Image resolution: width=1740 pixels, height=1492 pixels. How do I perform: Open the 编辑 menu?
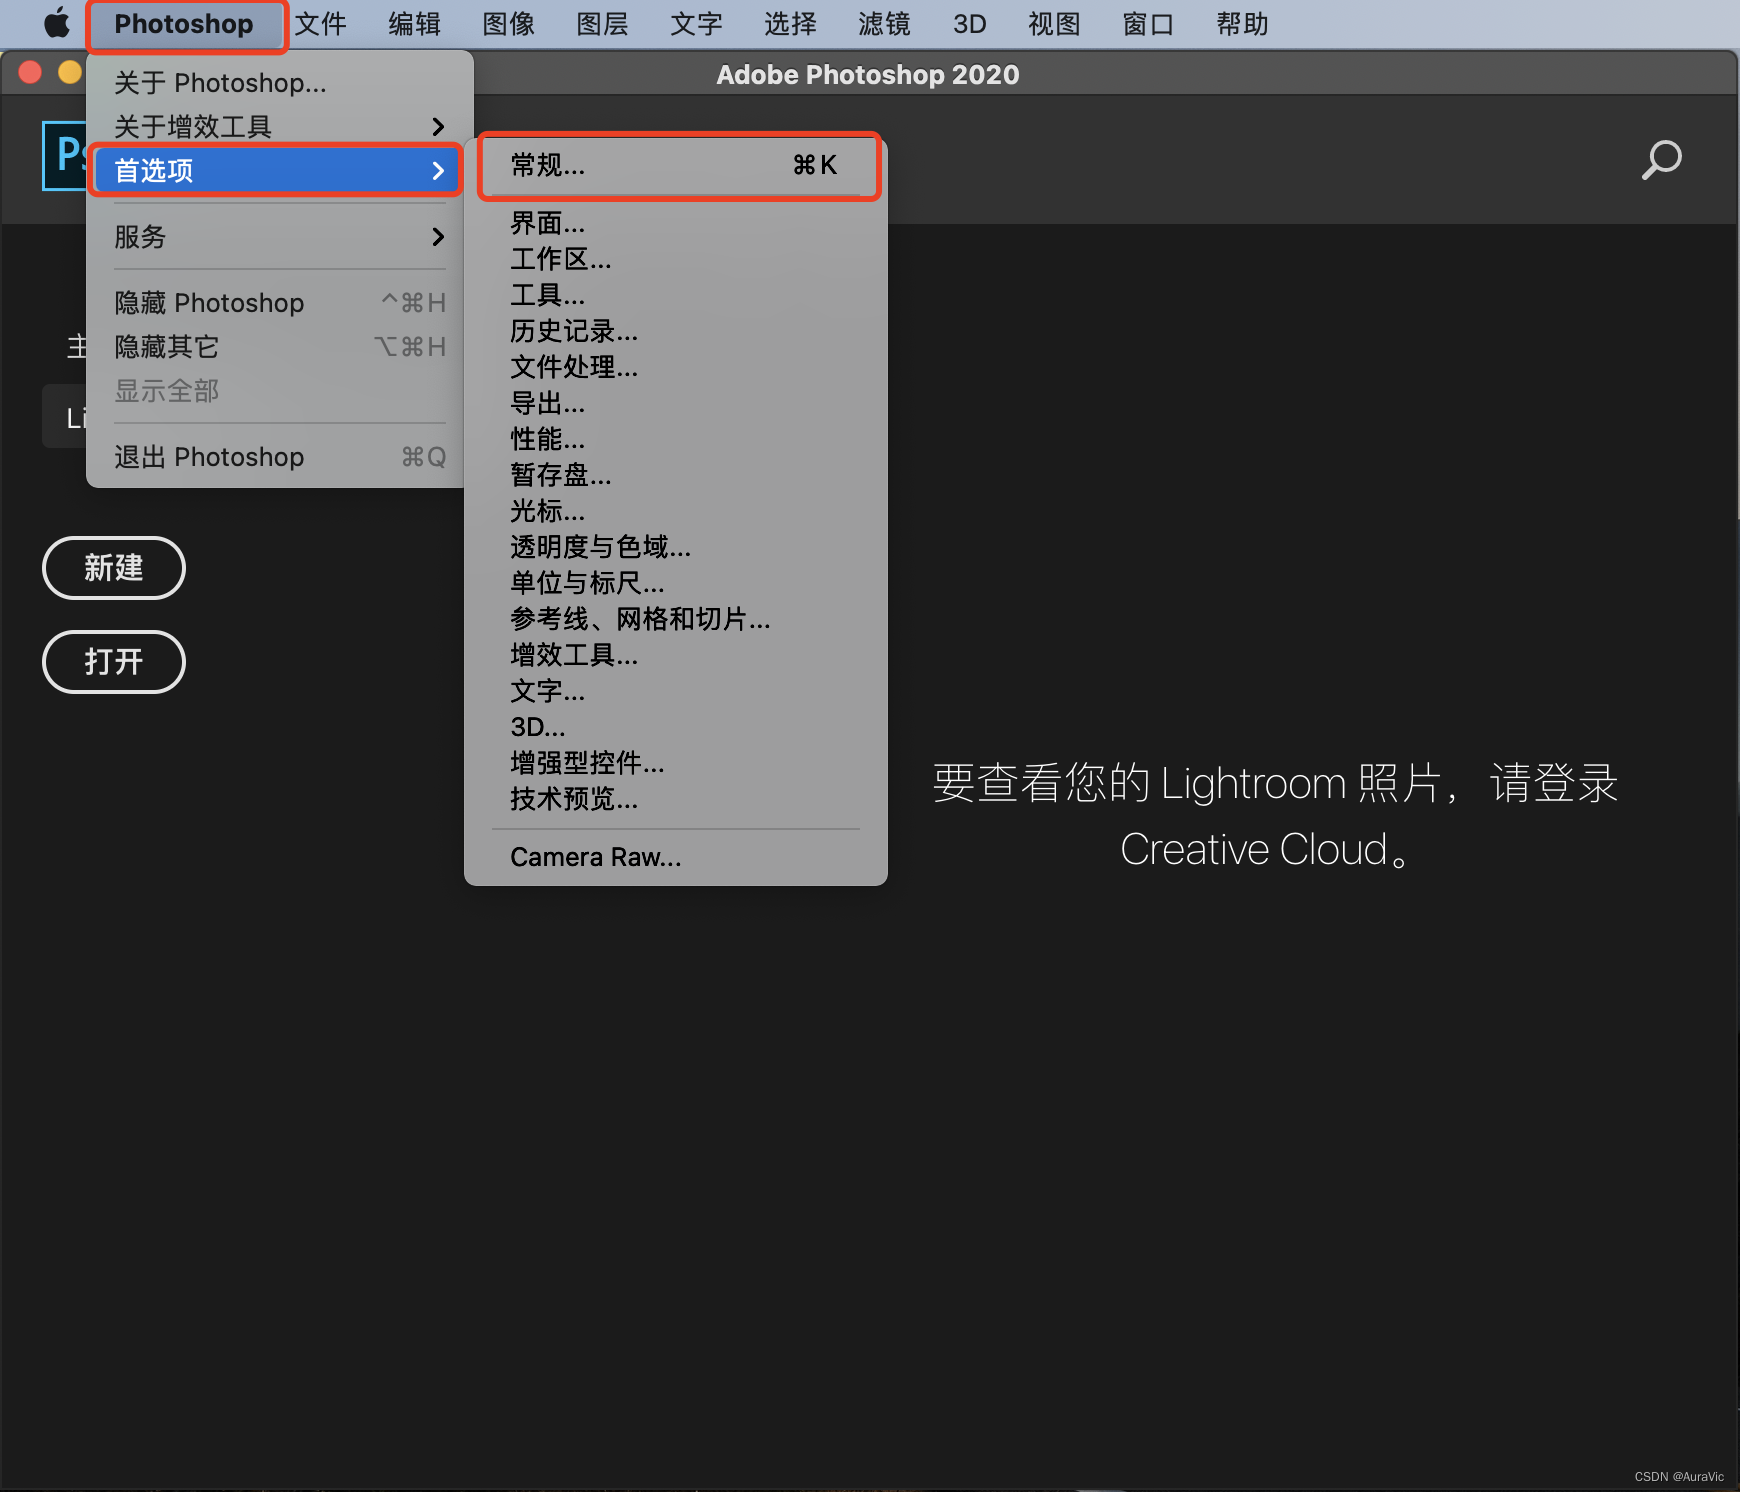tap(414, 24)
